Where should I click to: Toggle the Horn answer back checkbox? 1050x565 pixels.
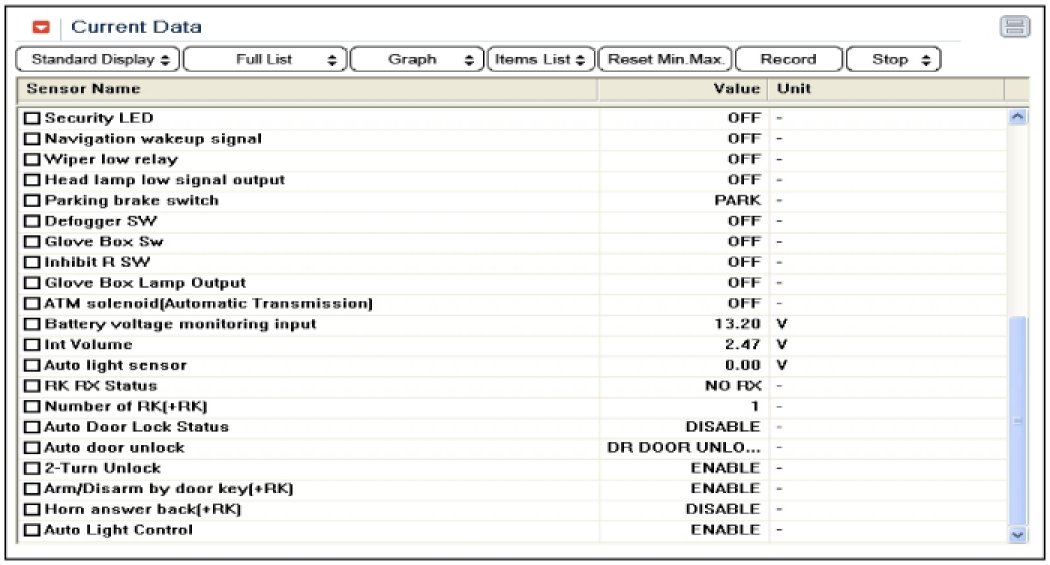pos(32,510)
